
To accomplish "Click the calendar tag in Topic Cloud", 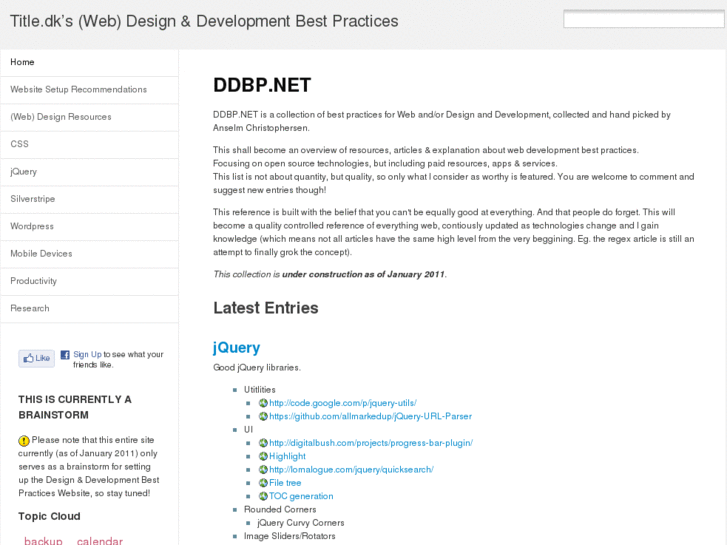I will [x=100, y=541].
